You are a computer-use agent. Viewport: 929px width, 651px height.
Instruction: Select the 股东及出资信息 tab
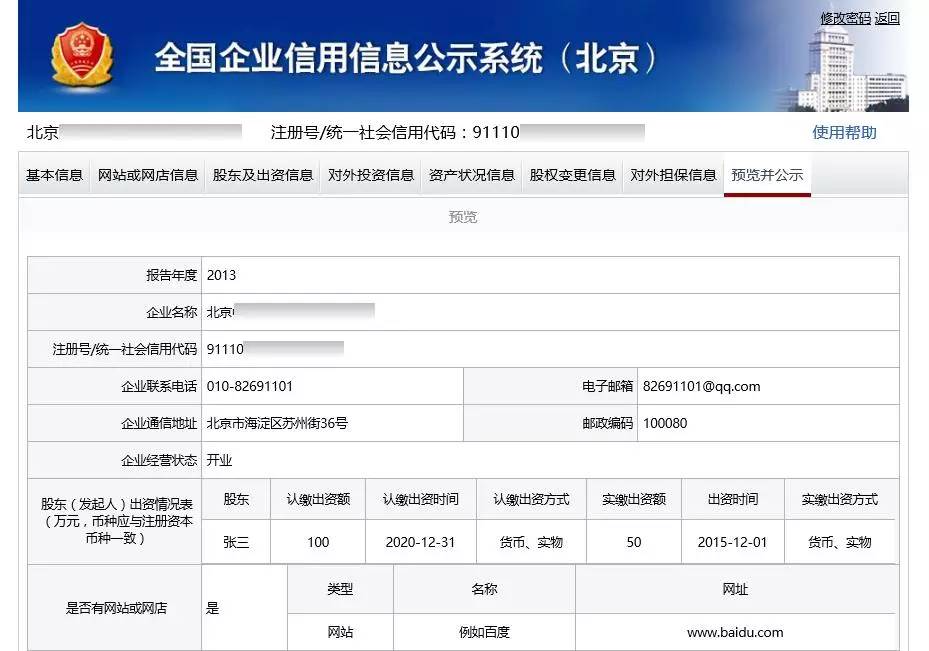click(263, 175)
